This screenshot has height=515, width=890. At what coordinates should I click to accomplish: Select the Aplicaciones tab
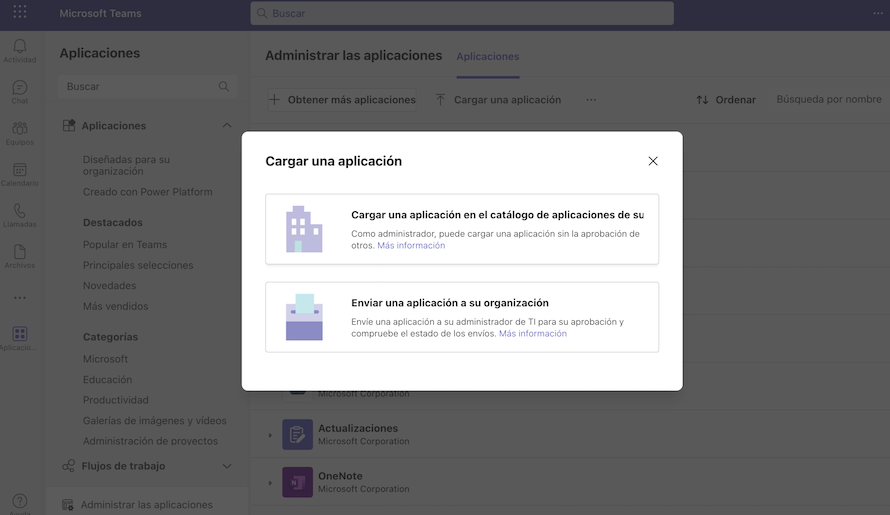pos(488,57)
